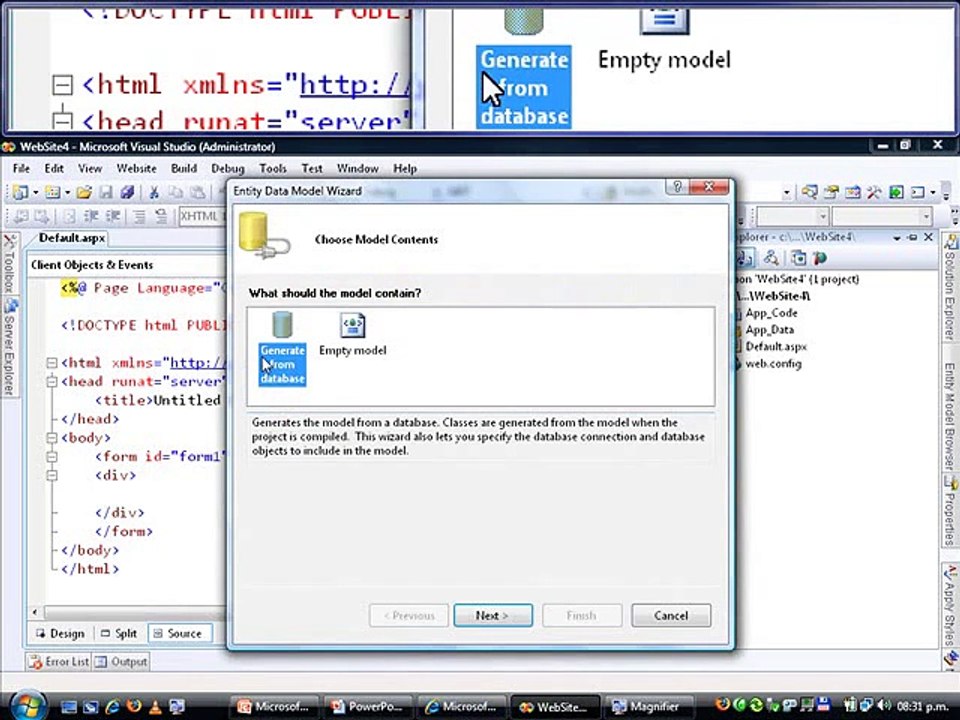Click the green Start Page toolbar icon
Viewport: 960px width, 720px height.
coord(896,192)
